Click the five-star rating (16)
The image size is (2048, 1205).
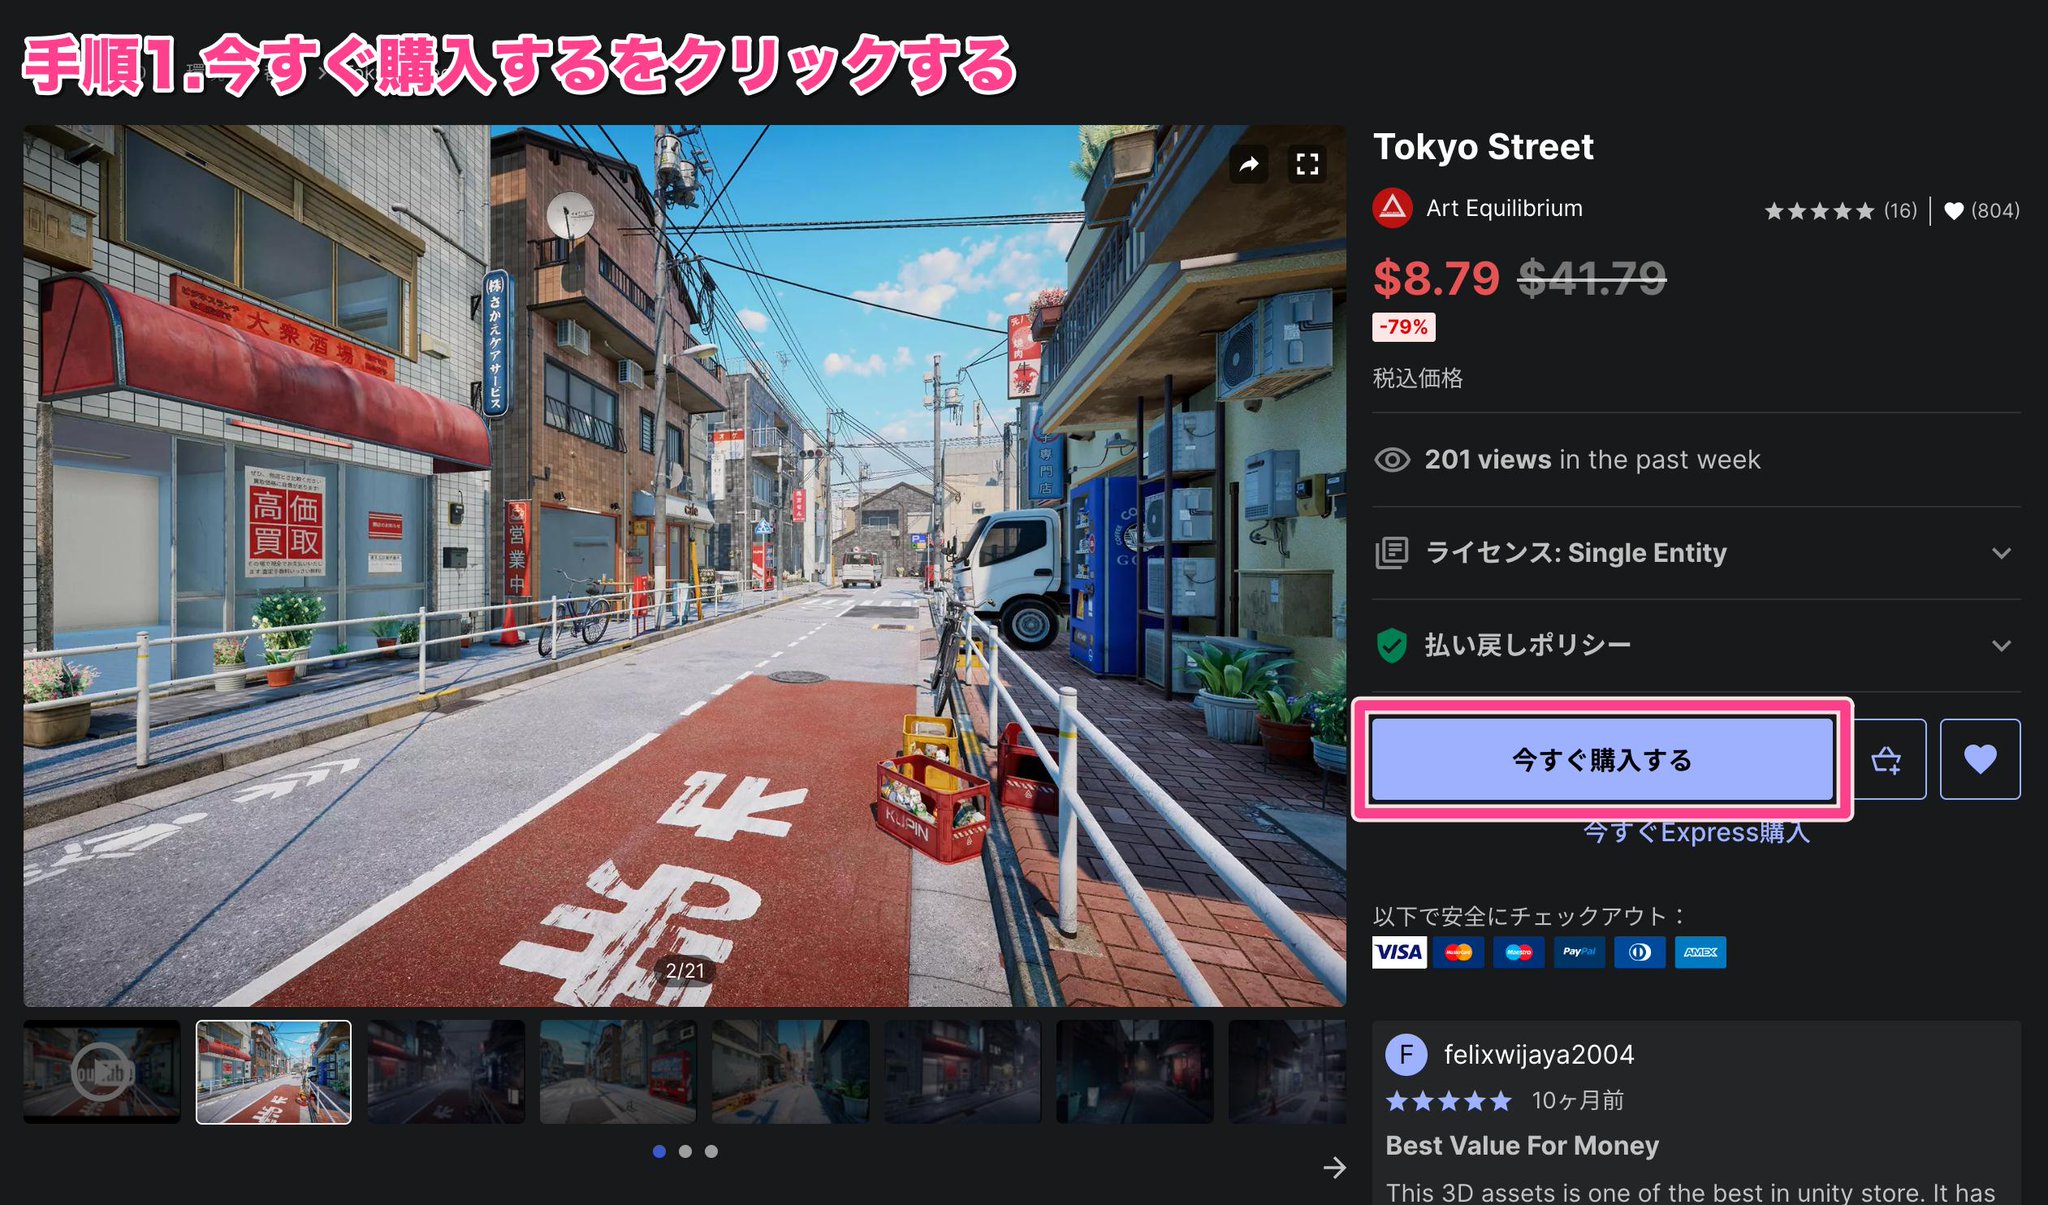point(1840,211)
